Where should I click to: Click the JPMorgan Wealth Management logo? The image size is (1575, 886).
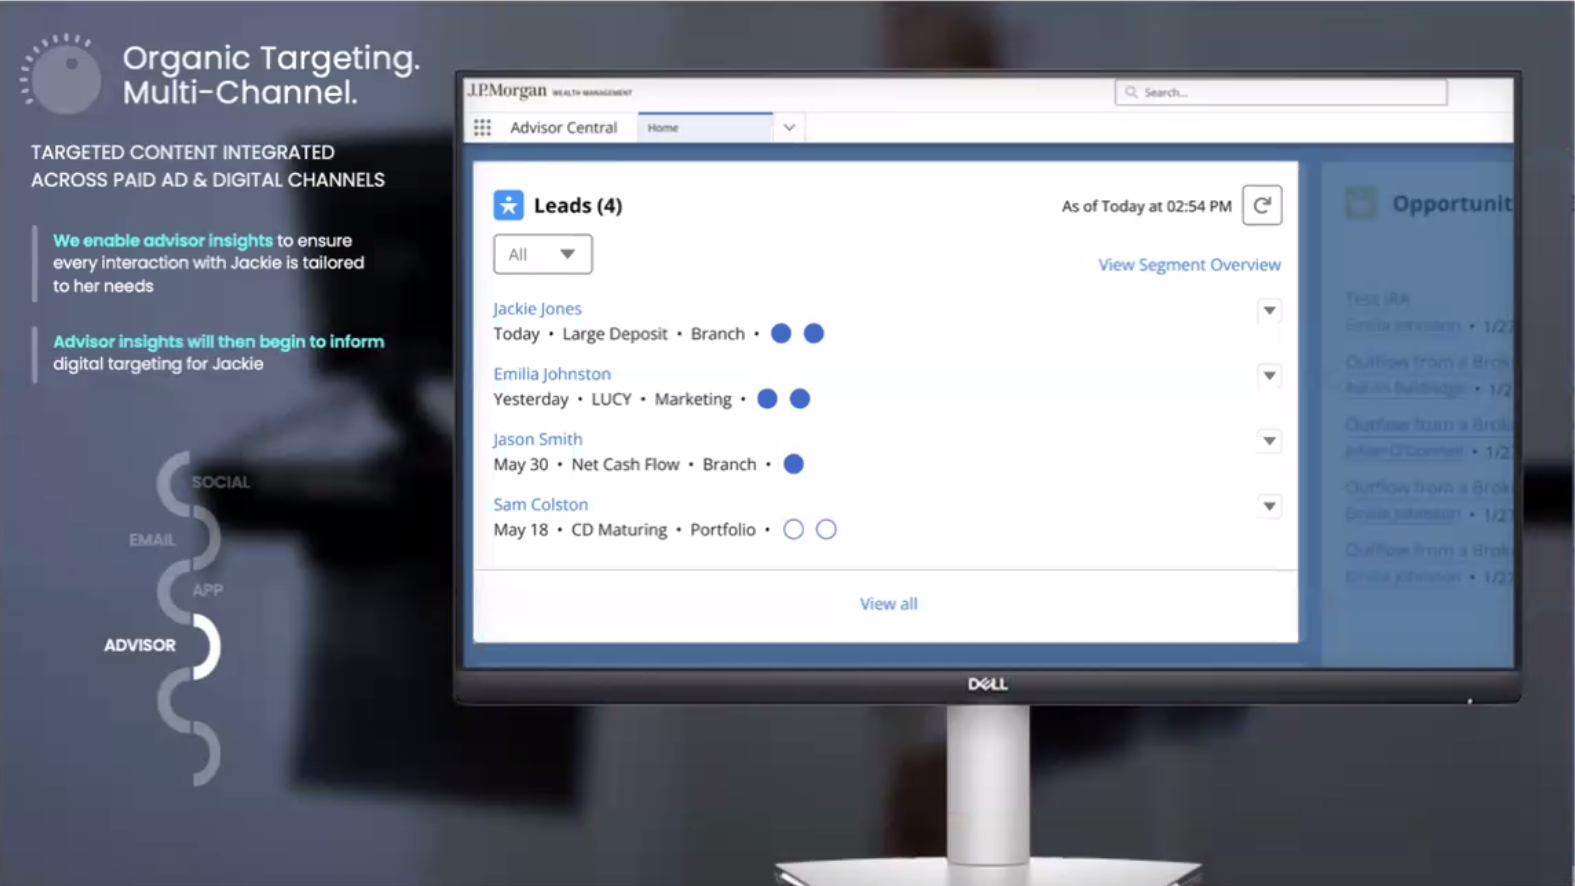549,91
